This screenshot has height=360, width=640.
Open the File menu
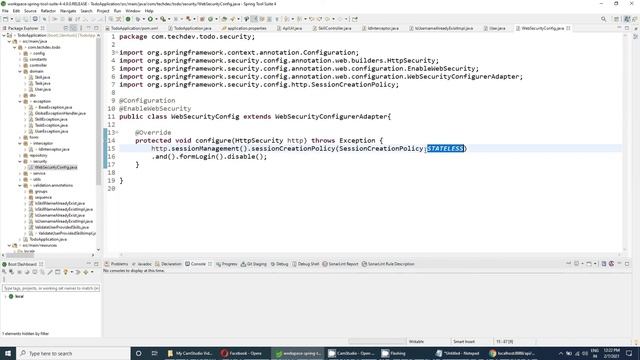point(5,11)
